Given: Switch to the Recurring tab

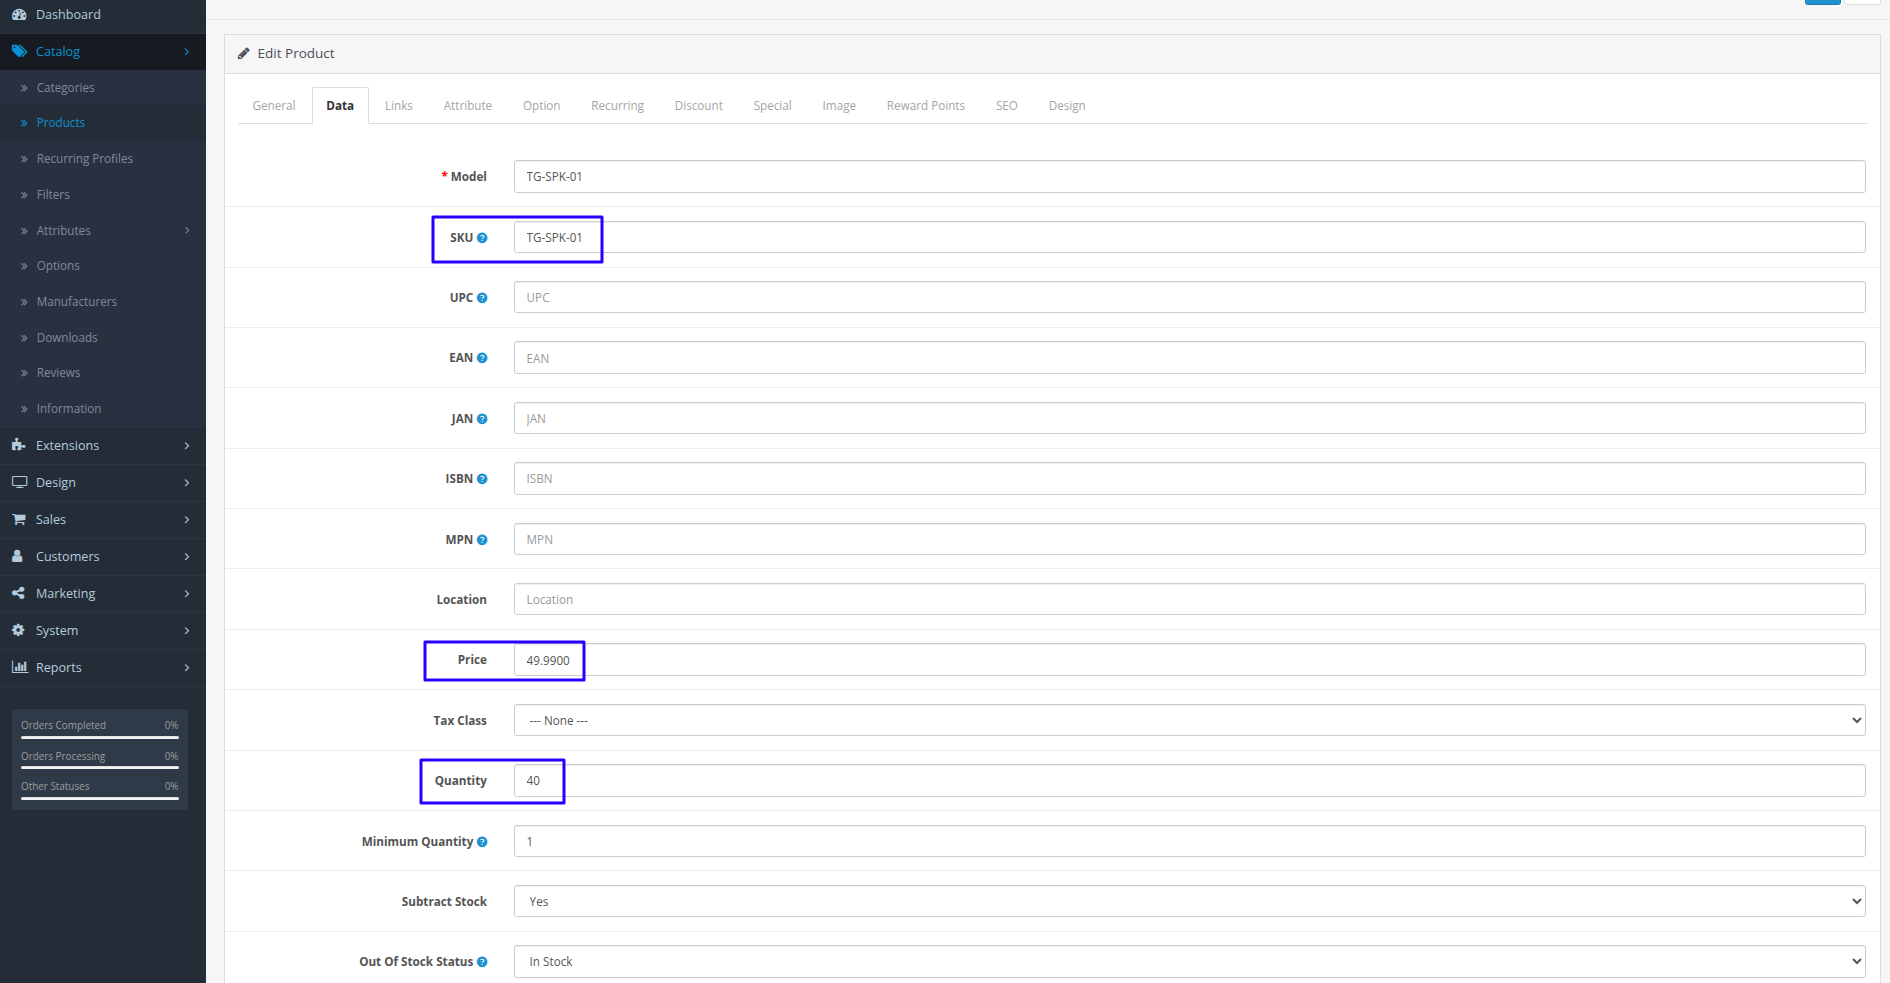Looking at the screenshot, I should [617, 106].
